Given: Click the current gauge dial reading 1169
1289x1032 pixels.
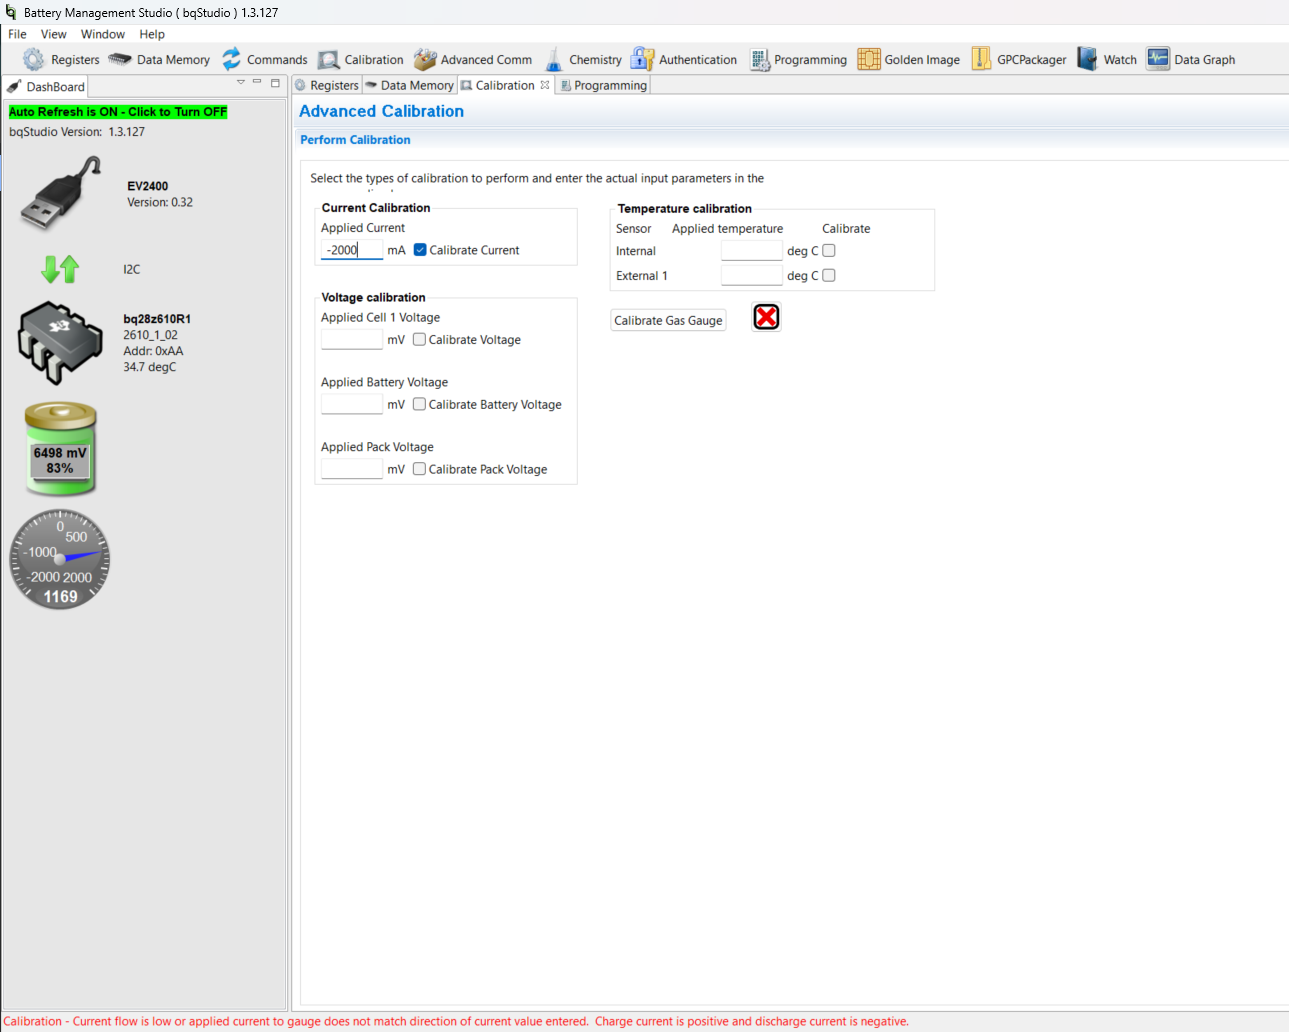Looking at the screenshot, I should pyautogui.click(x=60, y=559).
